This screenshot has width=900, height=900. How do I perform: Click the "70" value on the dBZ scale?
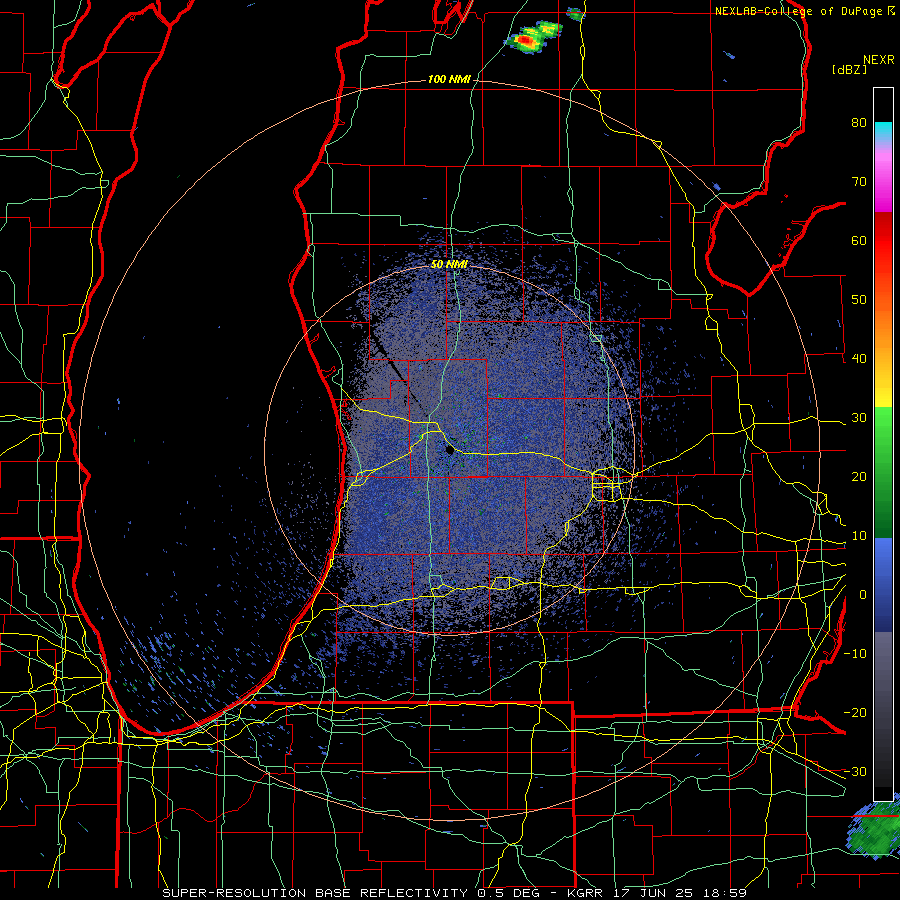tap(859, 181)
